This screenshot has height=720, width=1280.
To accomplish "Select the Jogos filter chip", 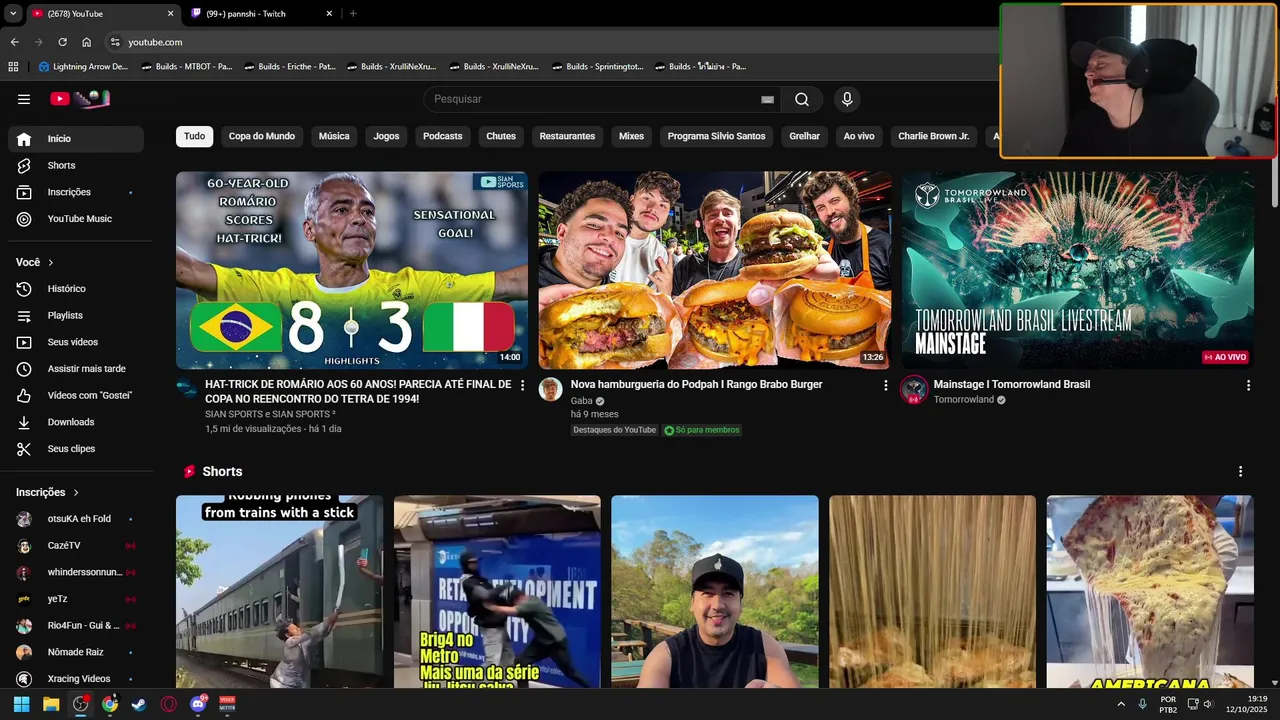I will pyautogui.click(x=386, y=136).
